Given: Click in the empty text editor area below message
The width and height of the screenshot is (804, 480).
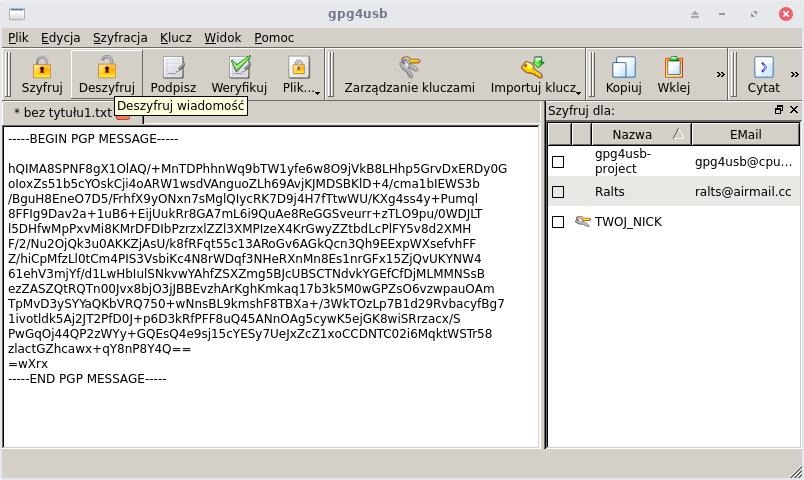Looking at the screenshot, I should click(271, 415).
